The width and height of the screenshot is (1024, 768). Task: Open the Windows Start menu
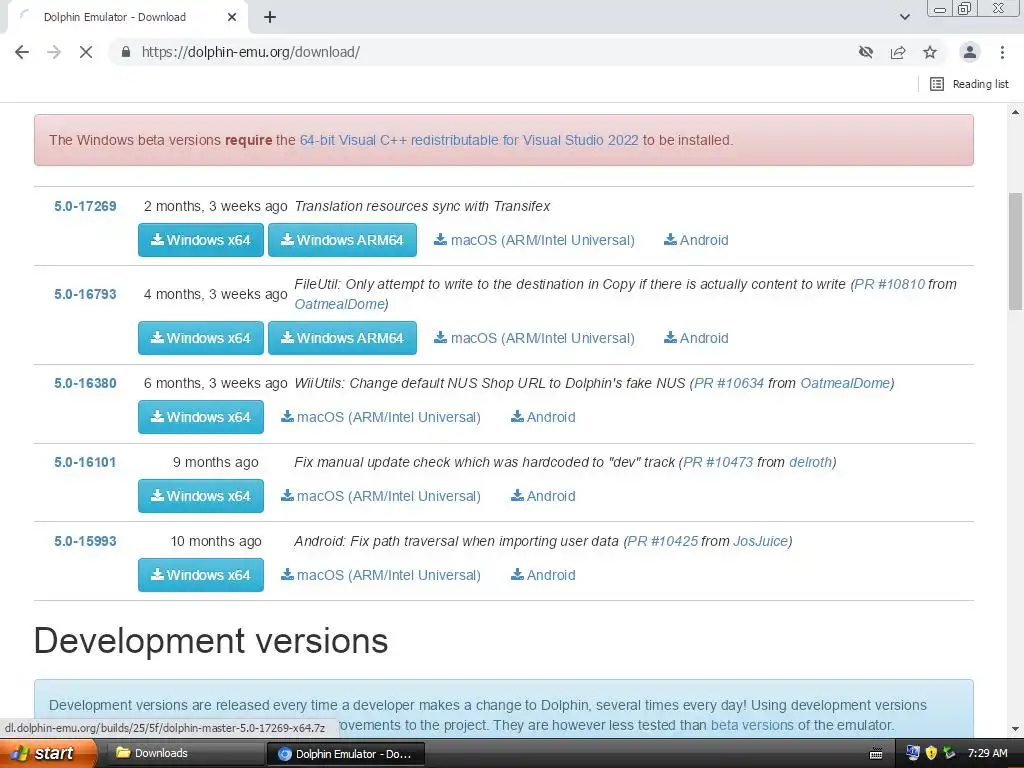pyautogui.click(x=48, y=754)
